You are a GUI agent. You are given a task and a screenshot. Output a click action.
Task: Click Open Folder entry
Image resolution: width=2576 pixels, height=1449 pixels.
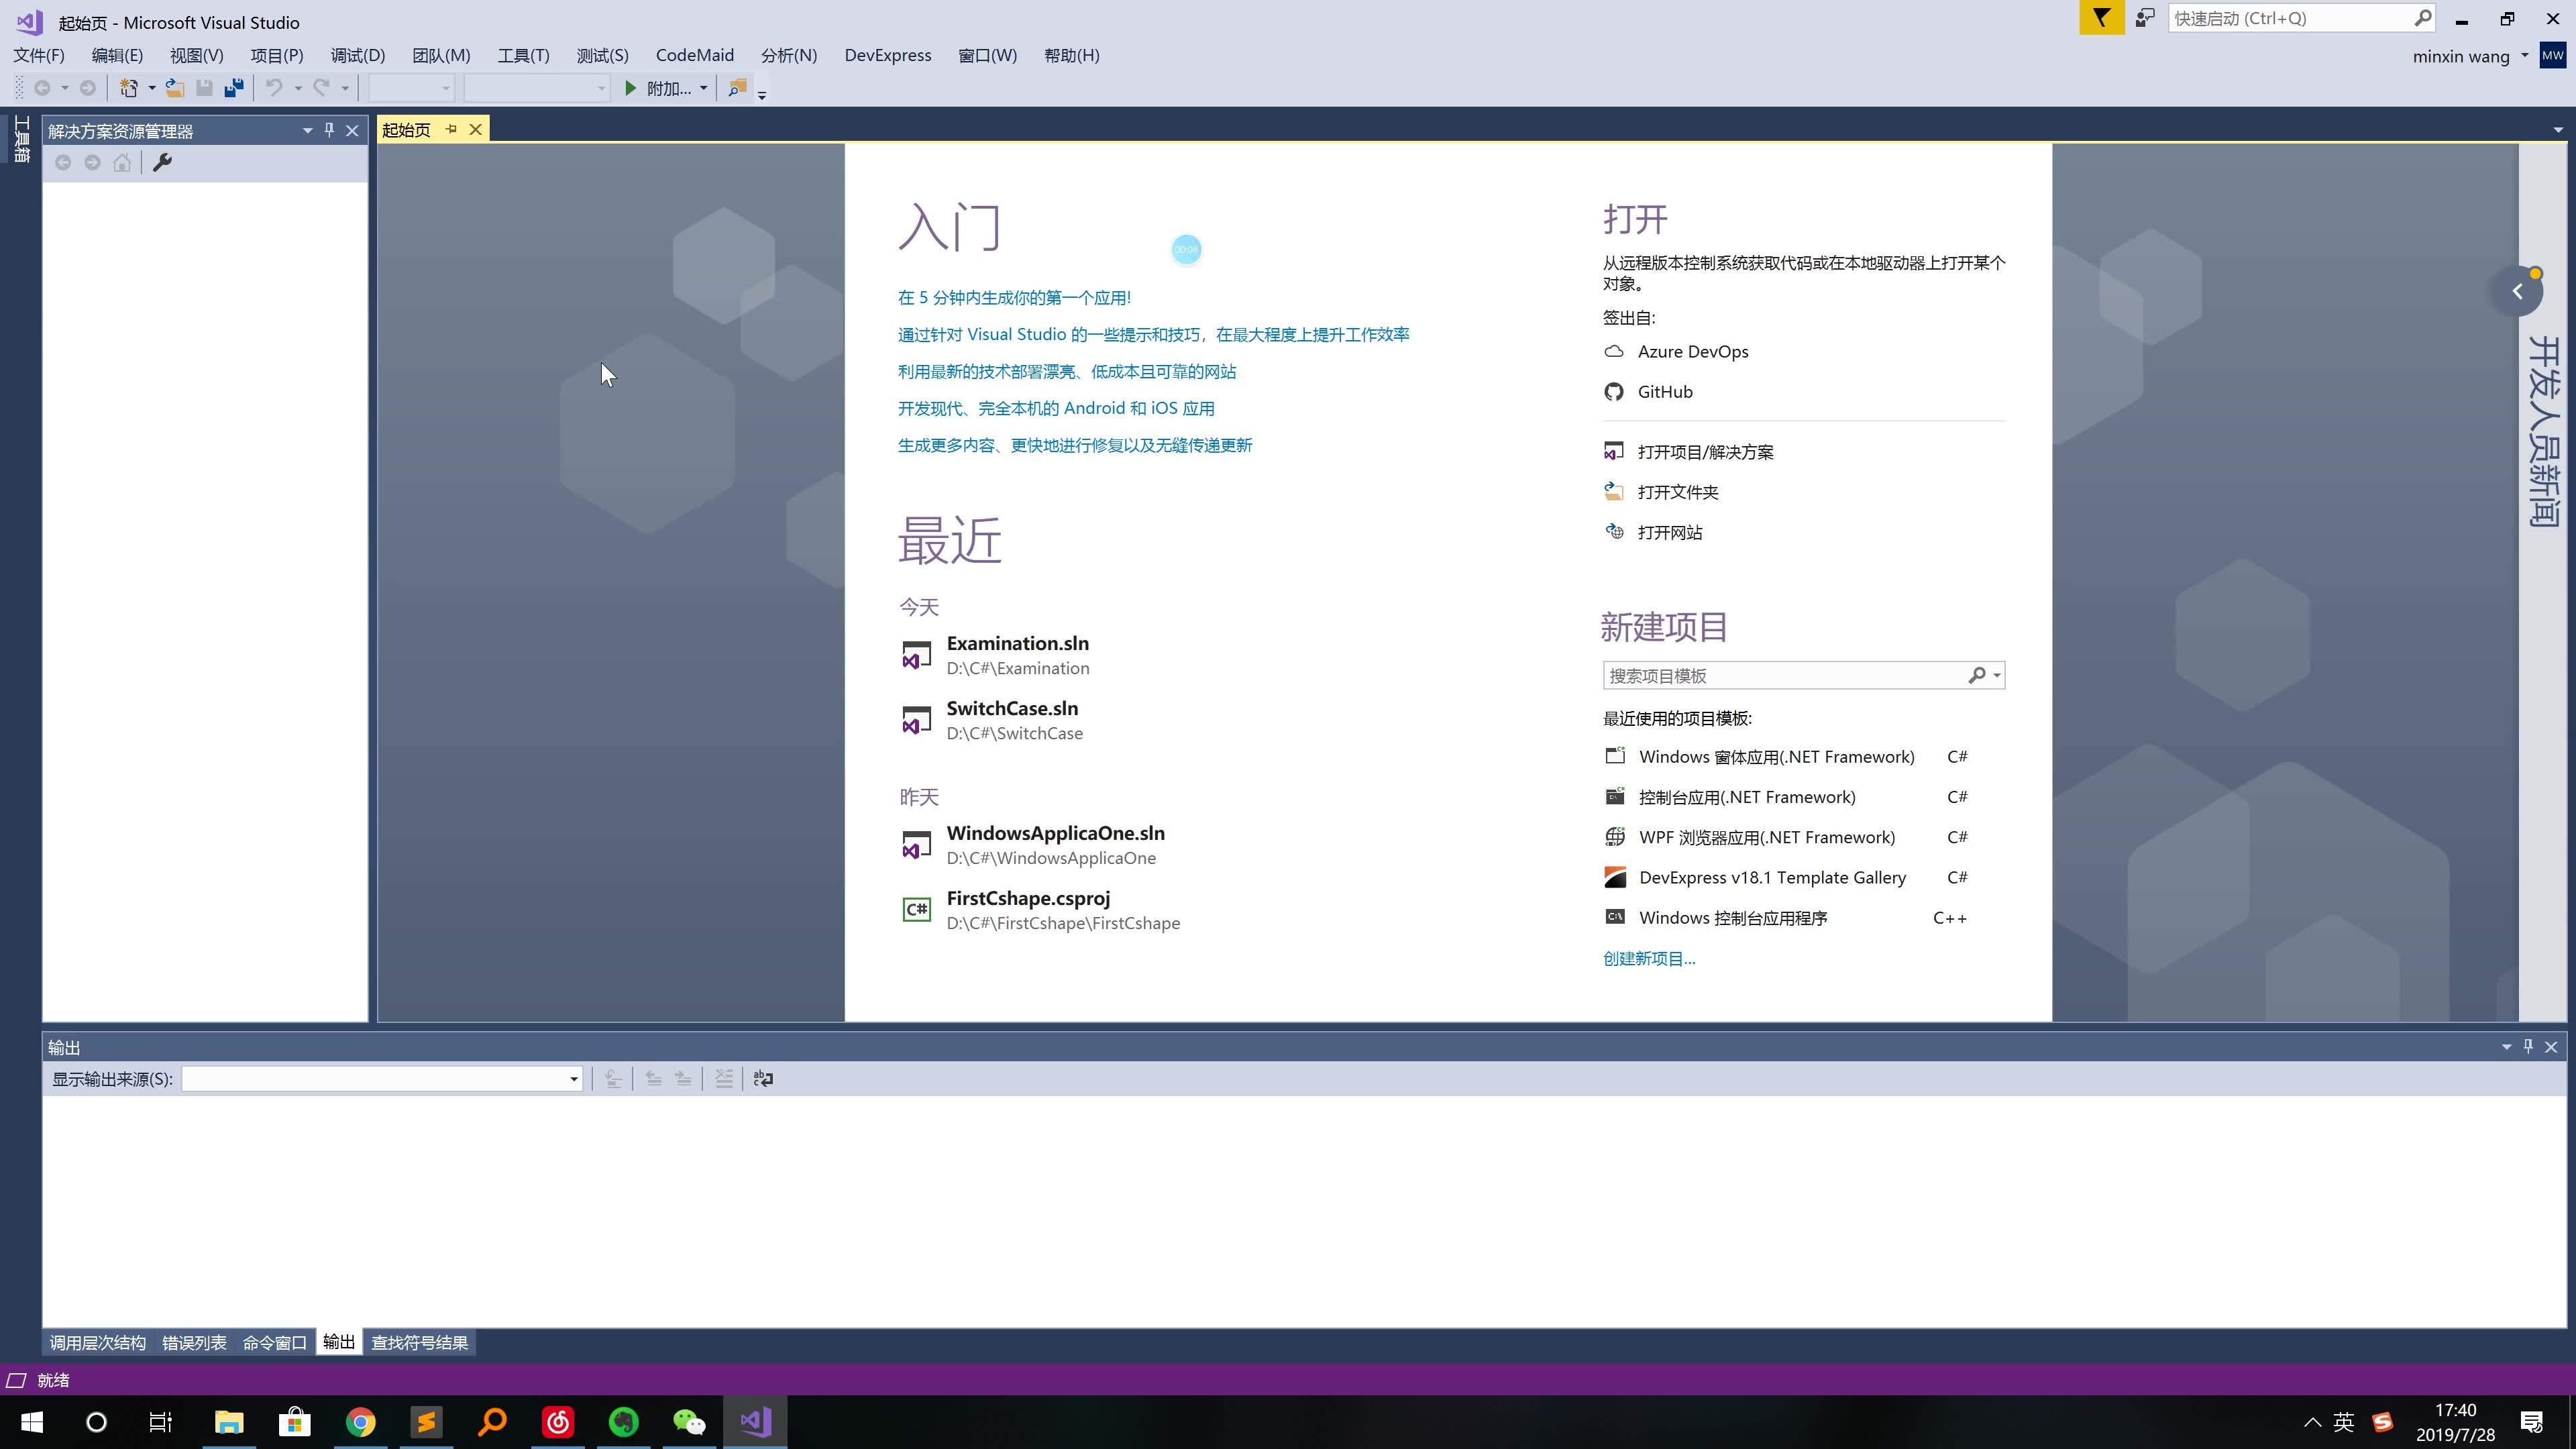(x=1661, y=492)
